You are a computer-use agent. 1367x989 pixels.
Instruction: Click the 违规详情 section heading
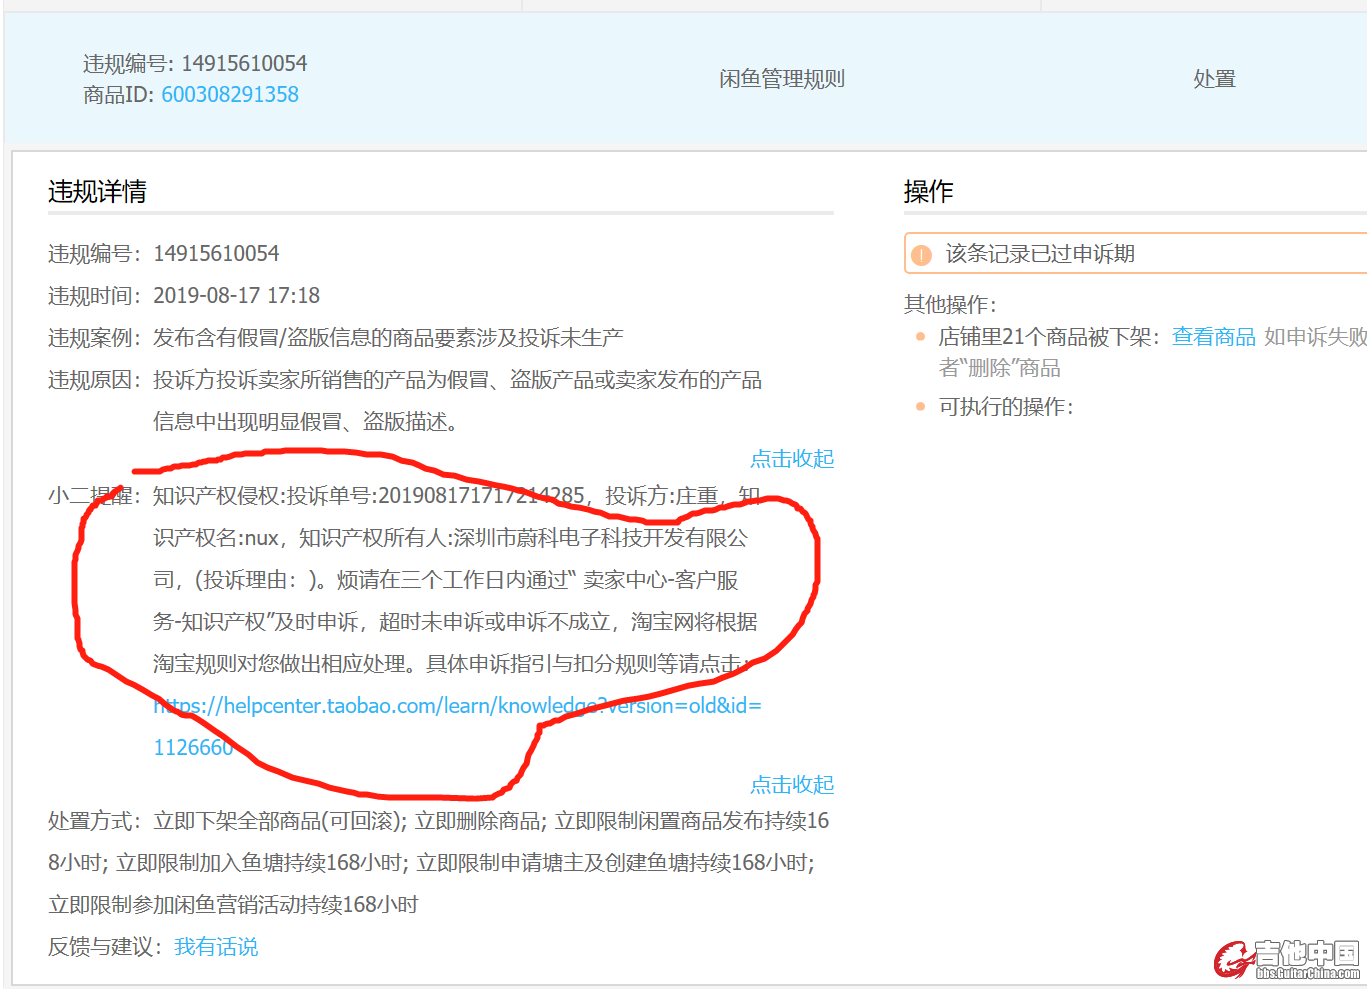pyautogui.click(x=97, y=191)
